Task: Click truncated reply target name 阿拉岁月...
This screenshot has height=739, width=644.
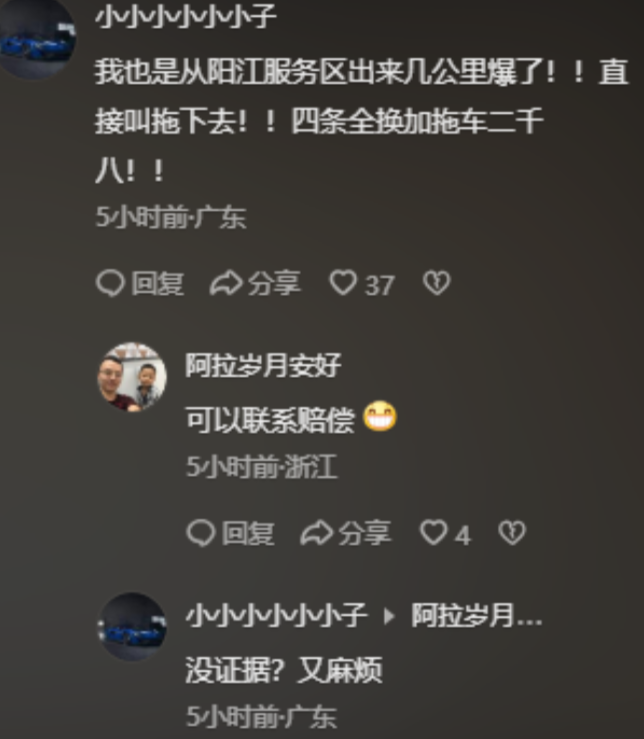Action: pos(477,616)
